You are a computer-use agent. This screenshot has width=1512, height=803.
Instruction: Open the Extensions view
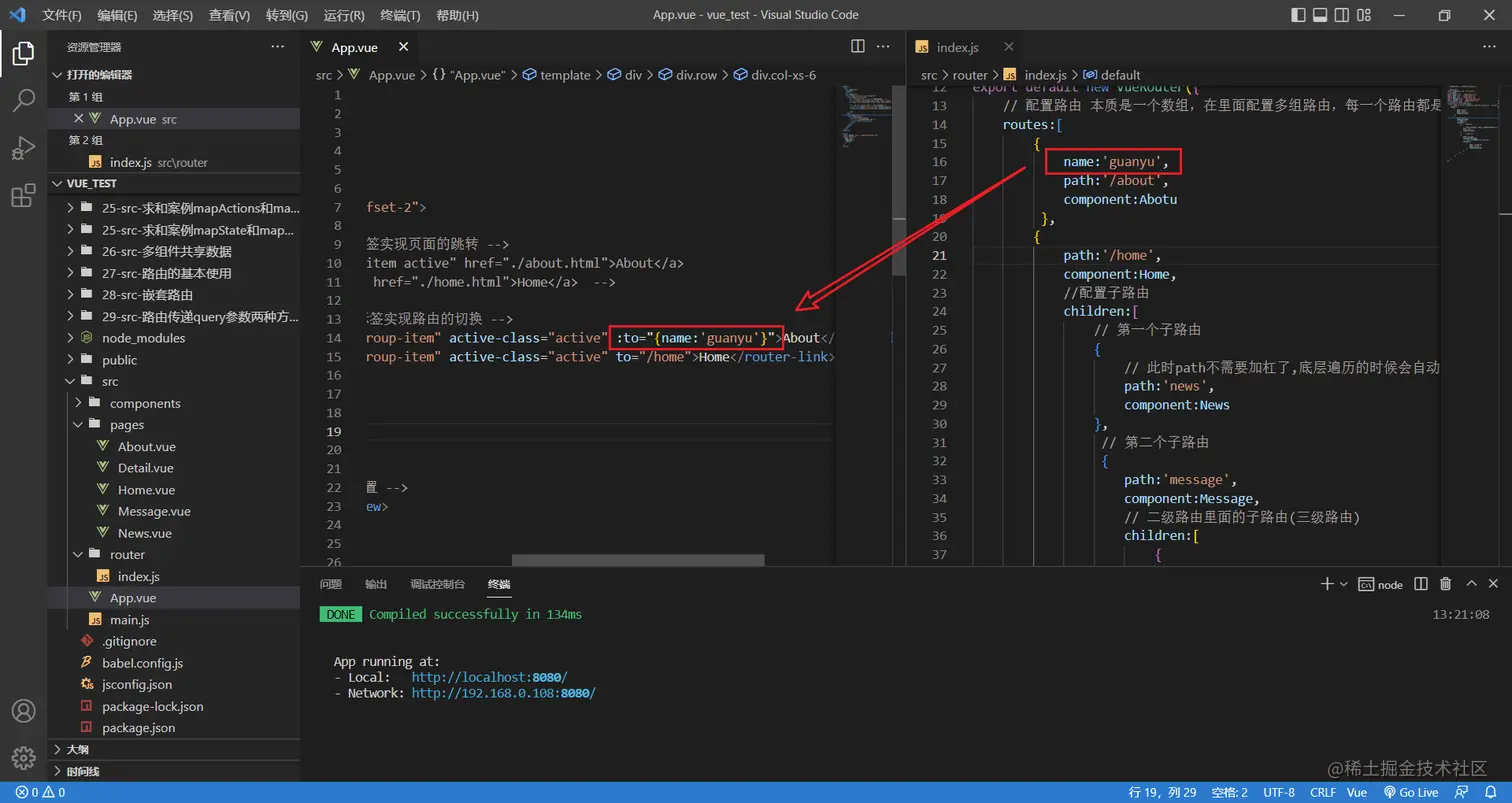tap(23, 196)
